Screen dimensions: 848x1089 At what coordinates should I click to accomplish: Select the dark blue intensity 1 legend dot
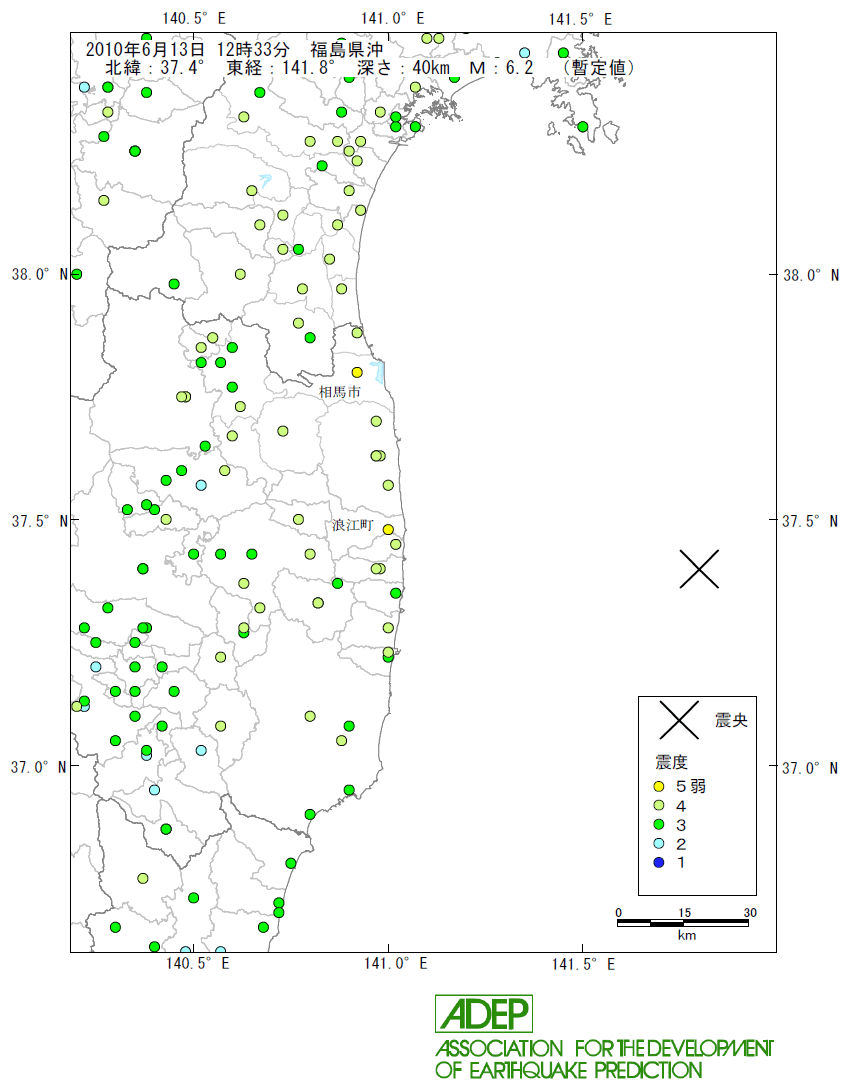[x=659, y=862]
